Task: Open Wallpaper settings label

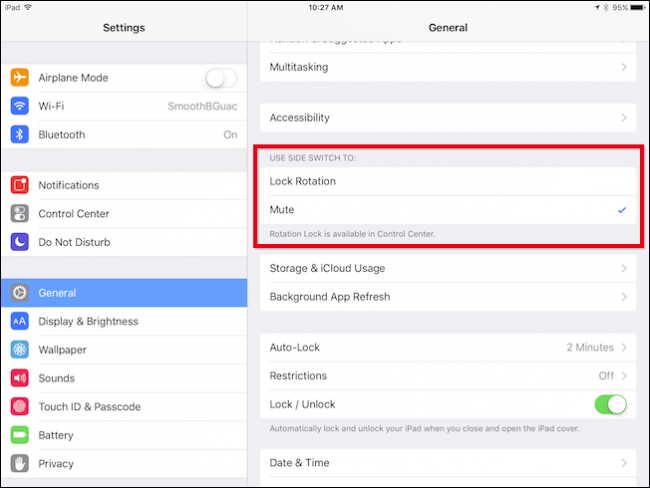Action: [x=63, y=350]
